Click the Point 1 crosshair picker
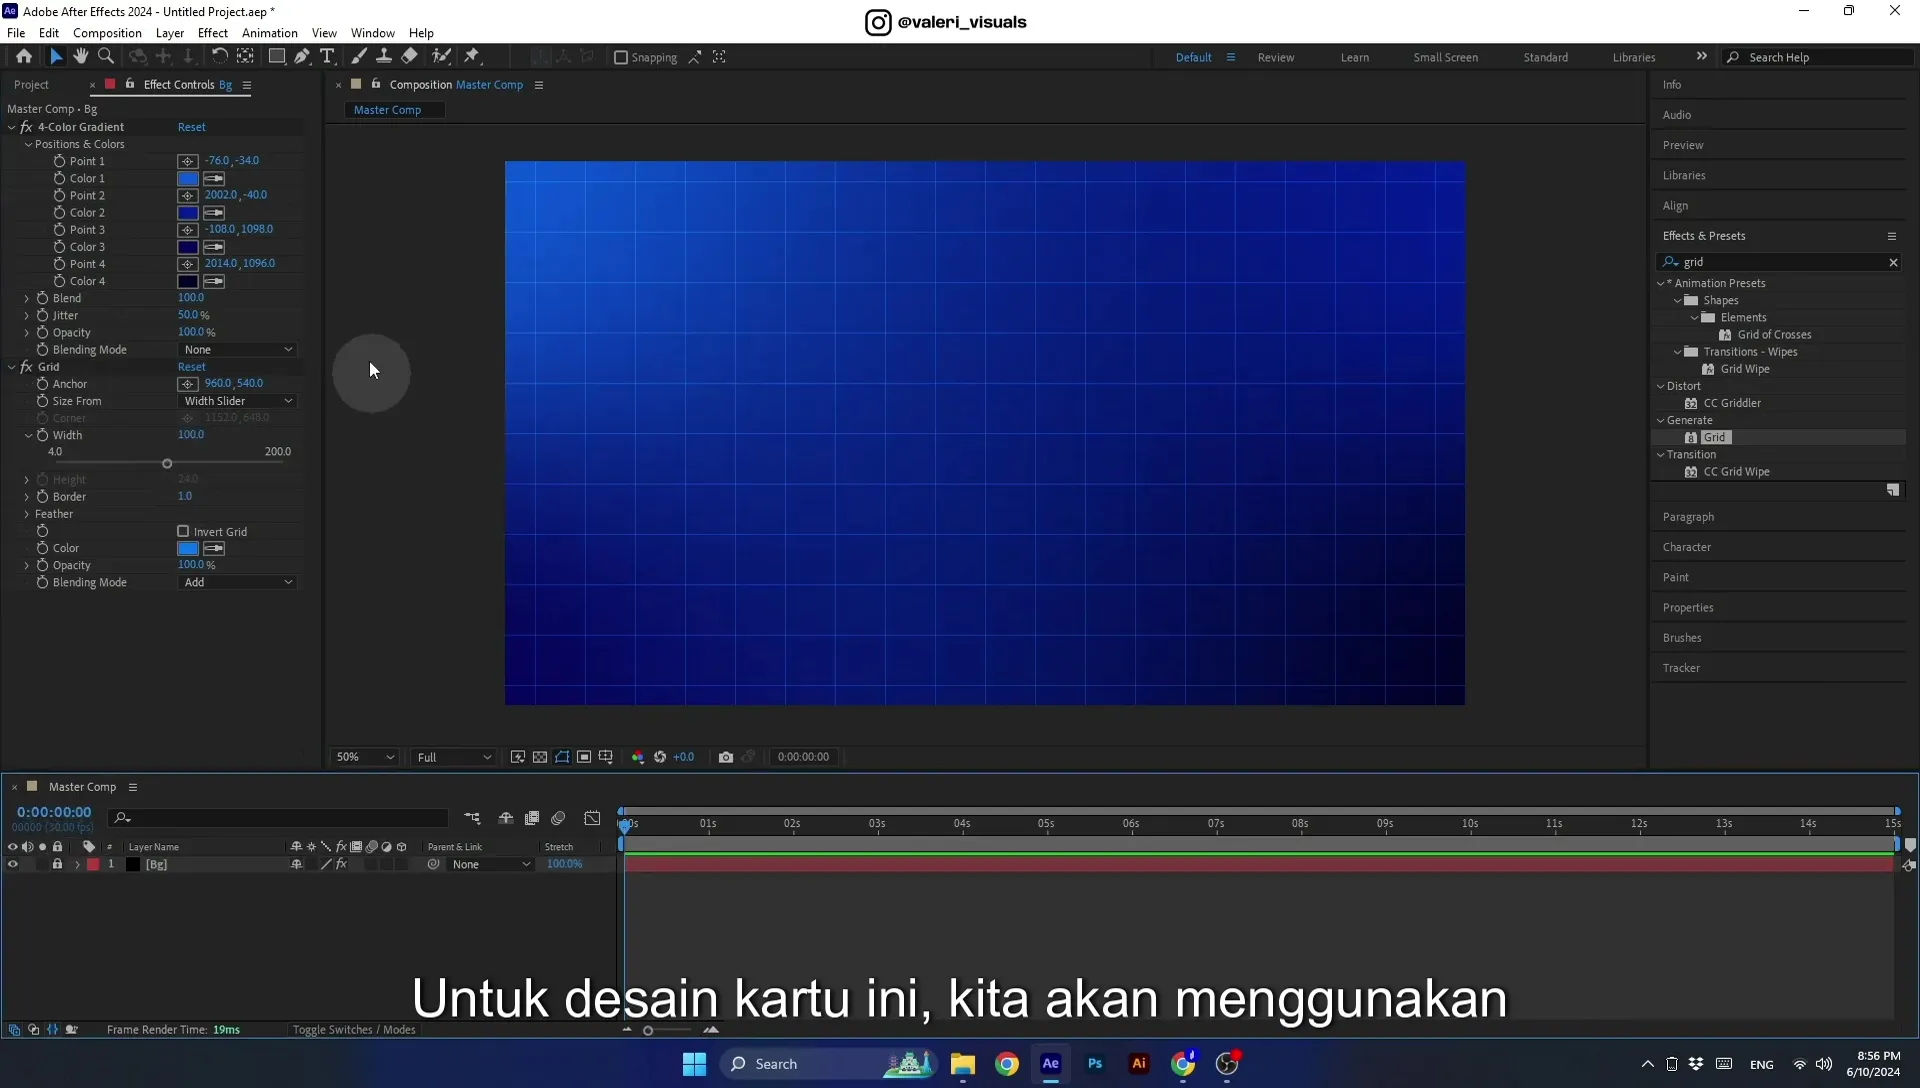The height and width of the screenshot is (1088, 1920). point(188,161)
